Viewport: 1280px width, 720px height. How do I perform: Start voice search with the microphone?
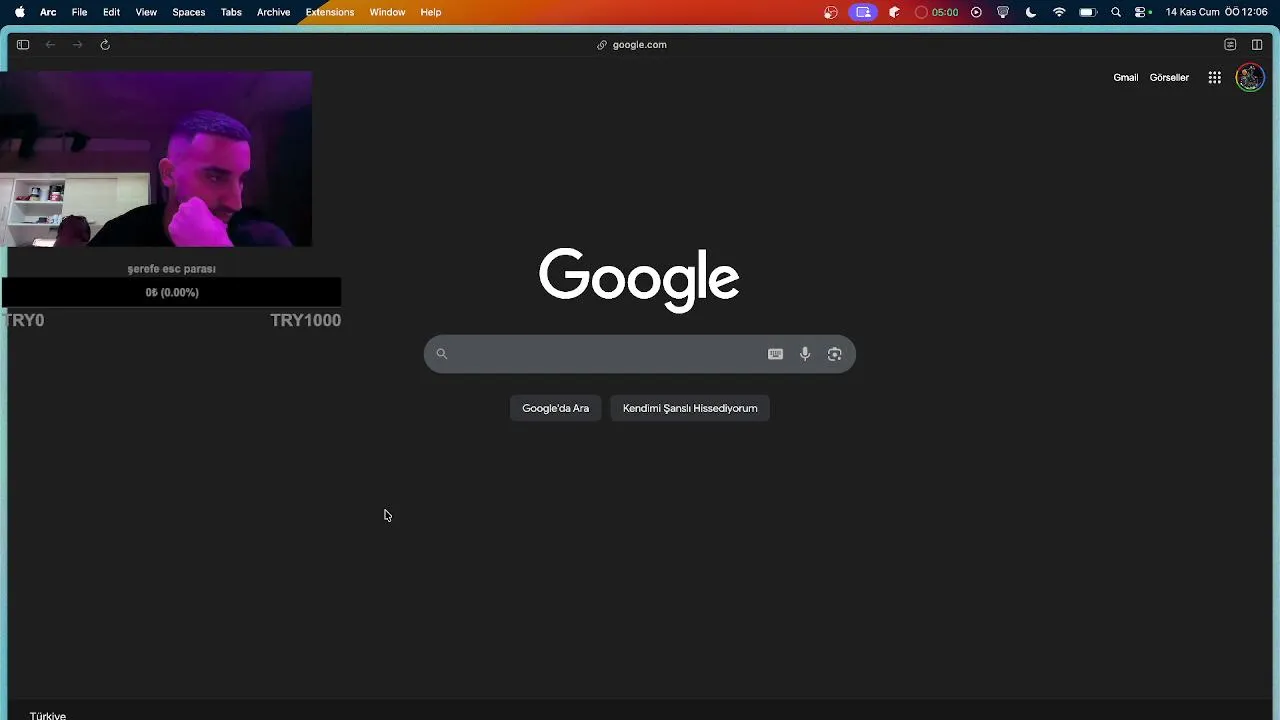pyautogui.click(x=805, y=354)
